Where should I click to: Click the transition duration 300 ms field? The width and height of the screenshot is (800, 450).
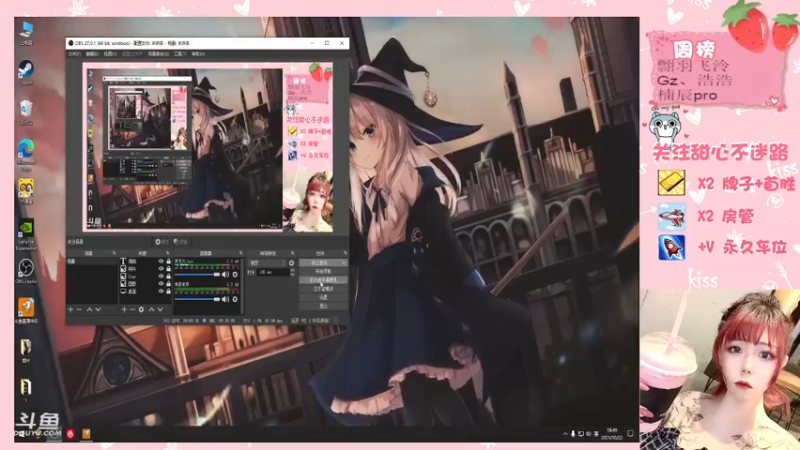[x=273, y=272]
